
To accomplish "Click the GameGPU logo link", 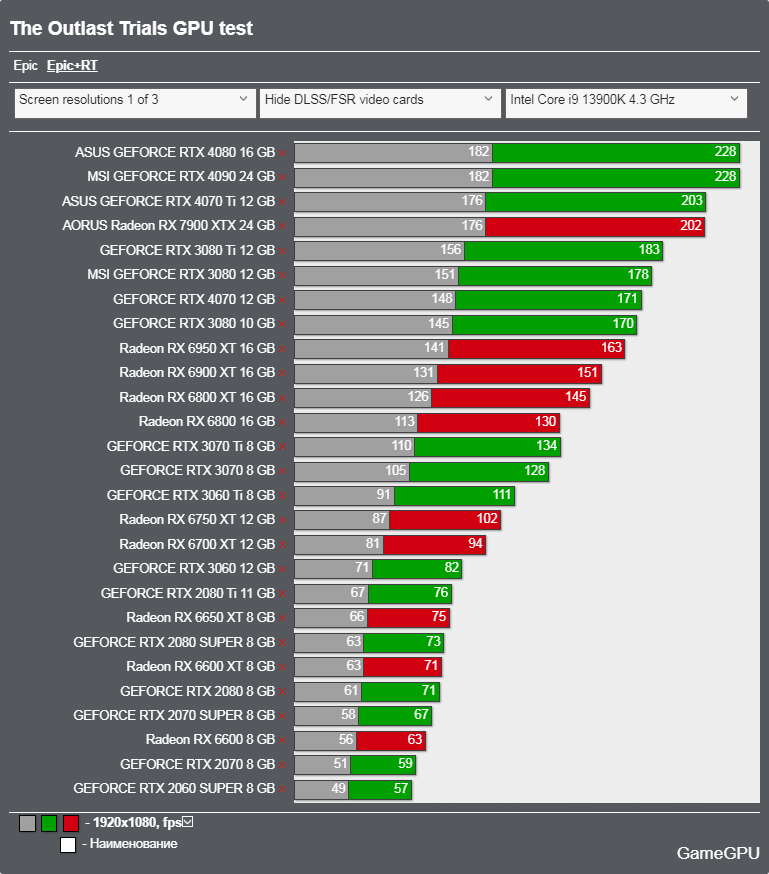I will click(x=718, y=853).
